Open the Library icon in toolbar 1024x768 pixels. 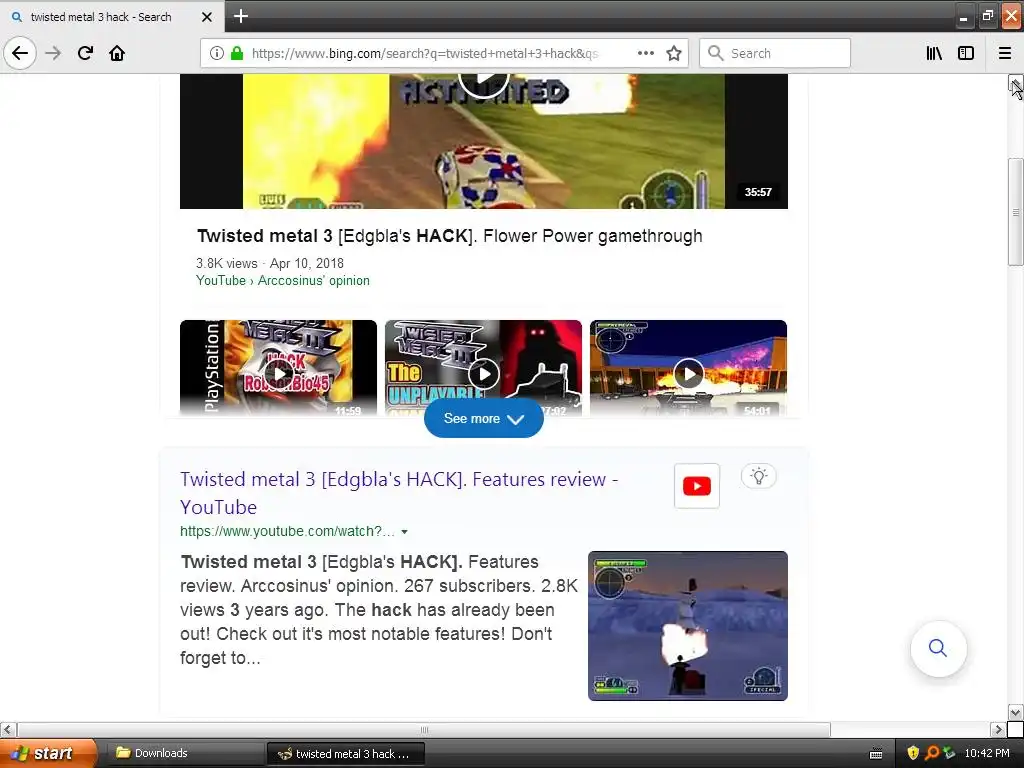pyautogui.click(x=934, y=53)
